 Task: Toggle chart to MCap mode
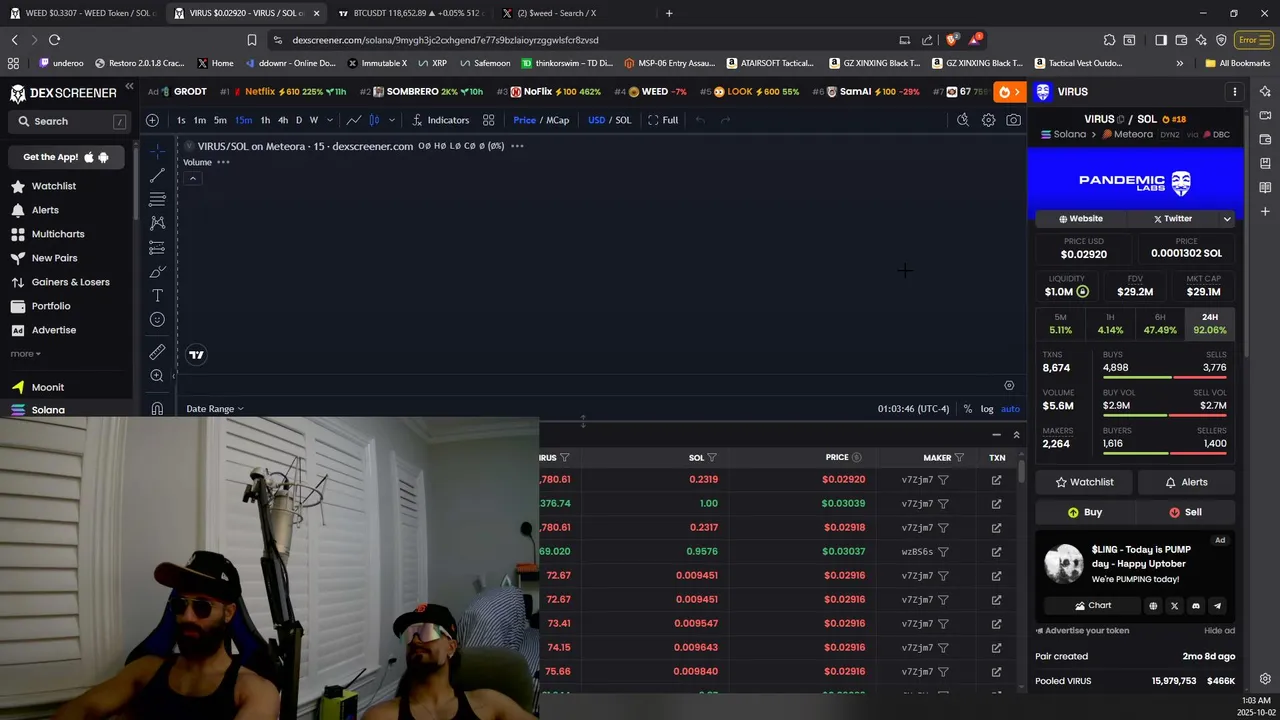pyautogui.click(x=557, y=120)
